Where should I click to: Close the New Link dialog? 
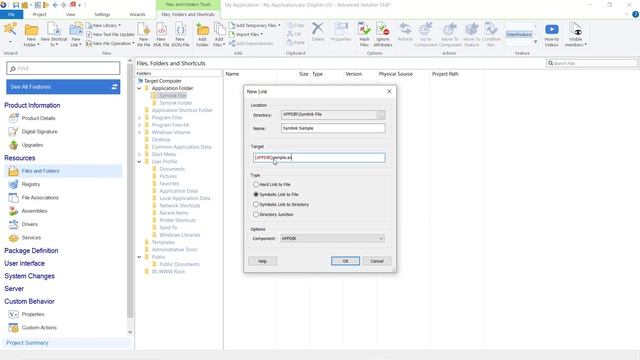point(389,91)
